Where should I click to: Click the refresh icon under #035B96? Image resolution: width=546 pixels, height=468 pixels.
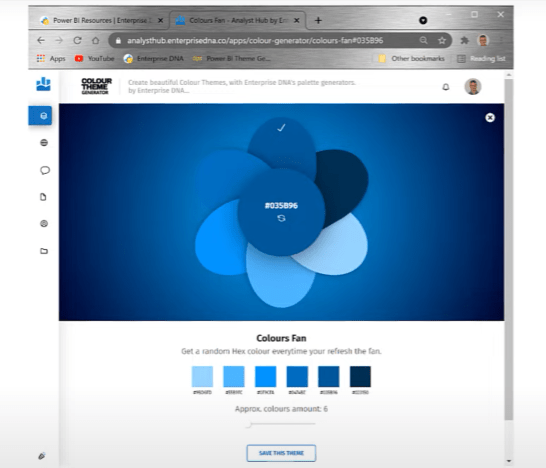(x=281, y=218)
